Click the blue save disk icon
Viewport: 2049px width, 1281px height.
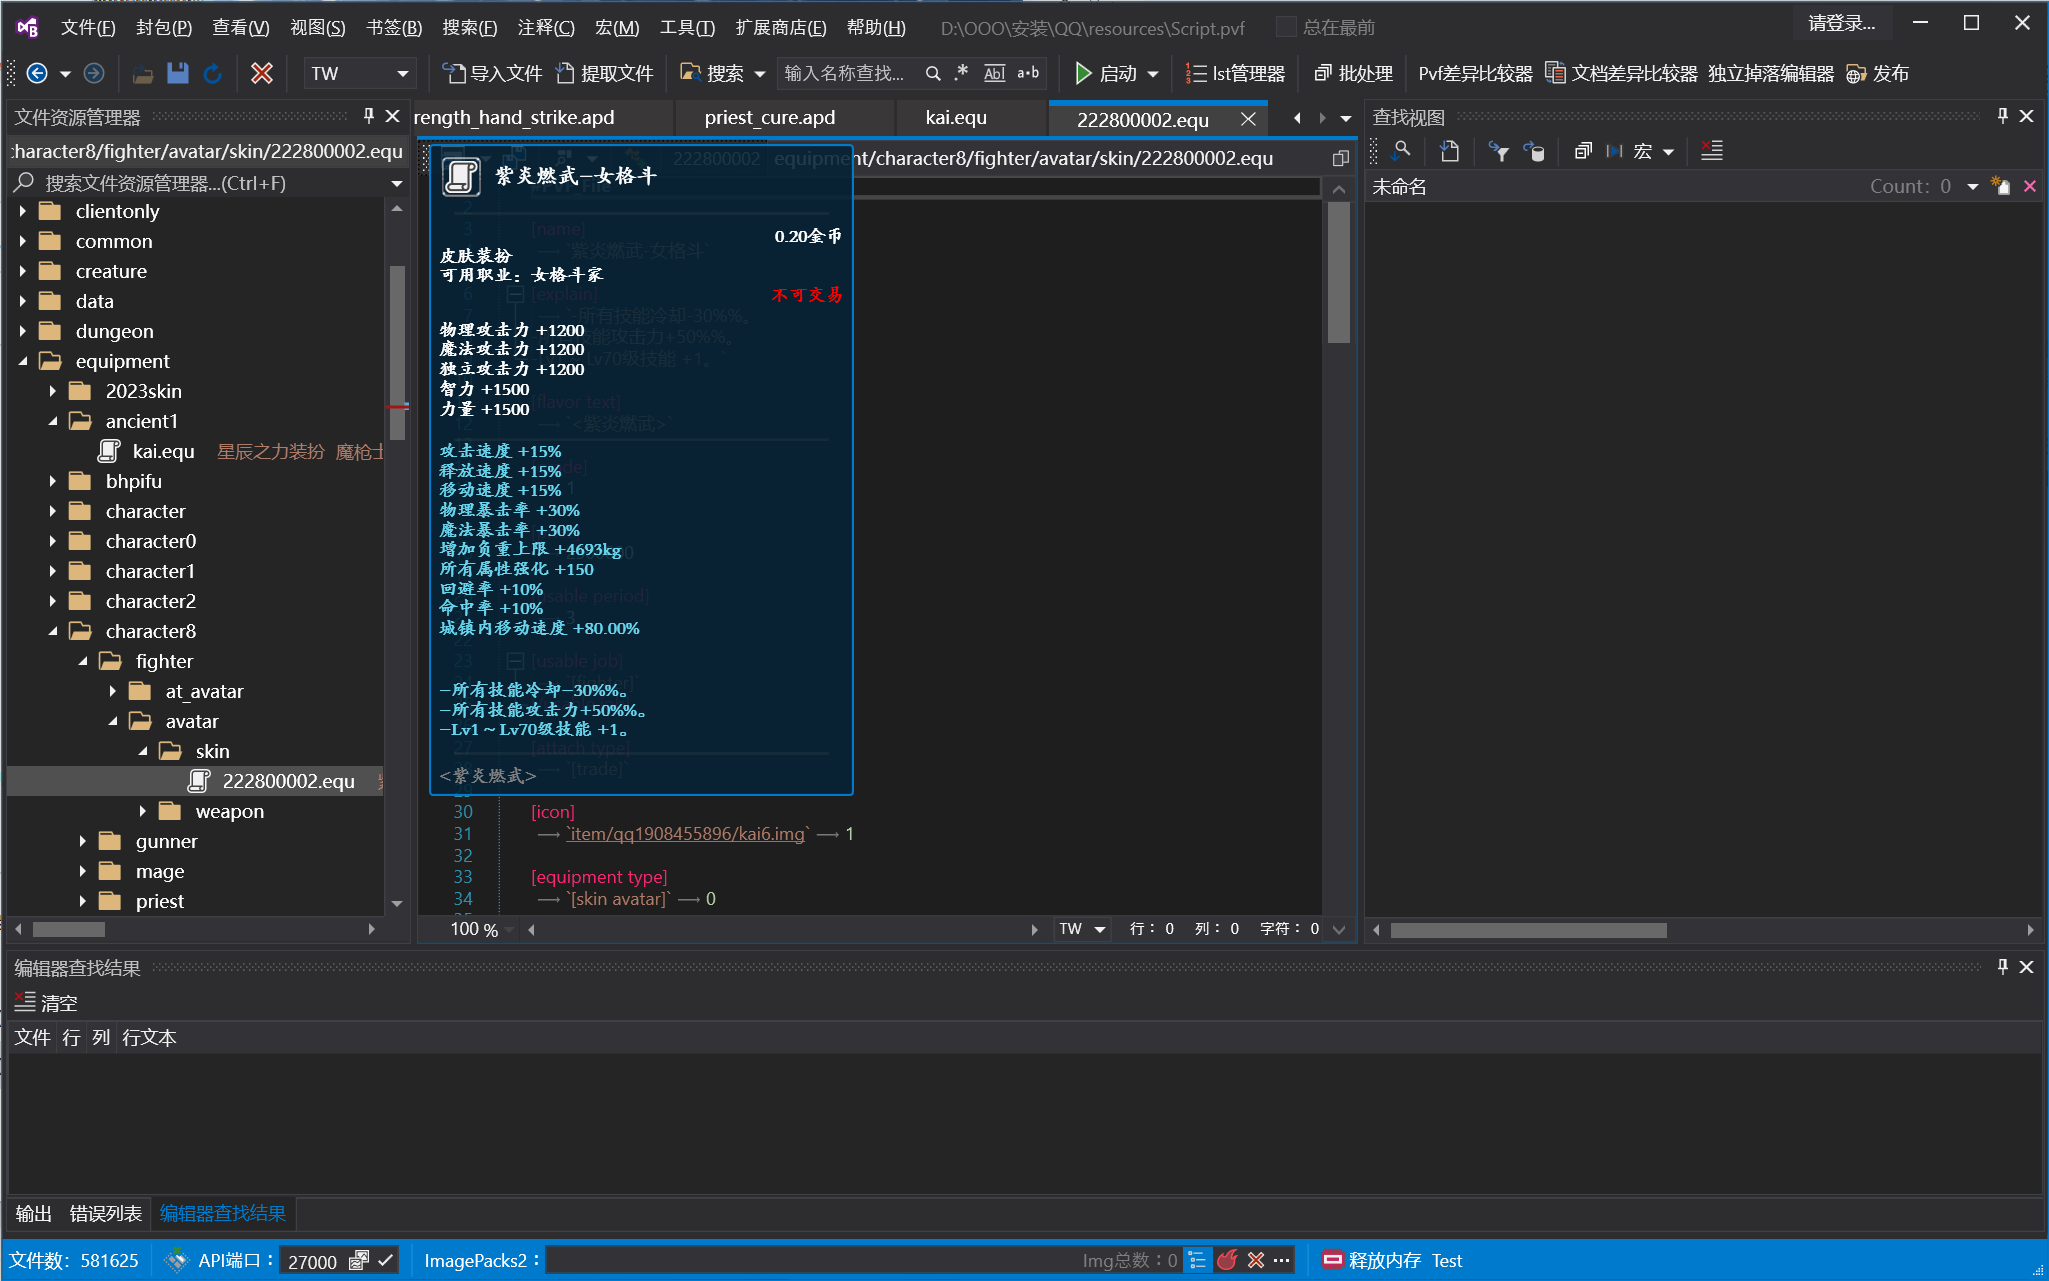tap(178, 73)
